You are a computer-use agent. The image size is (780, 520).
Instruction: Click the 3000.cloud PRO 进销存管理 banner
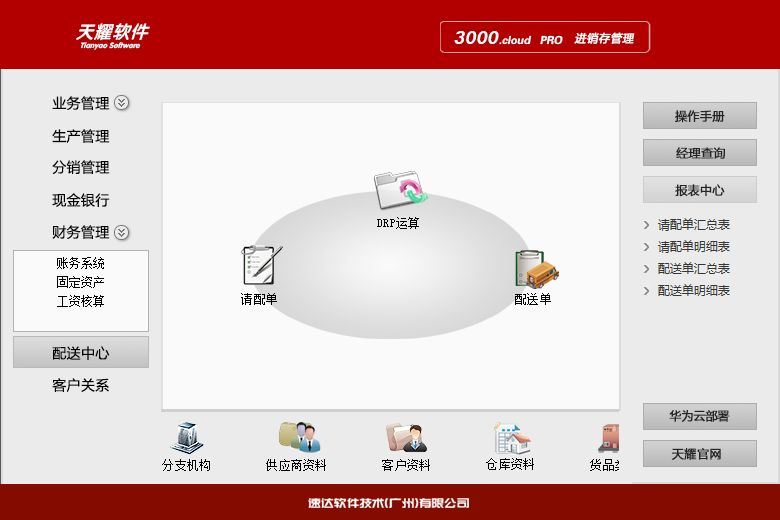[x=545, y=37]
